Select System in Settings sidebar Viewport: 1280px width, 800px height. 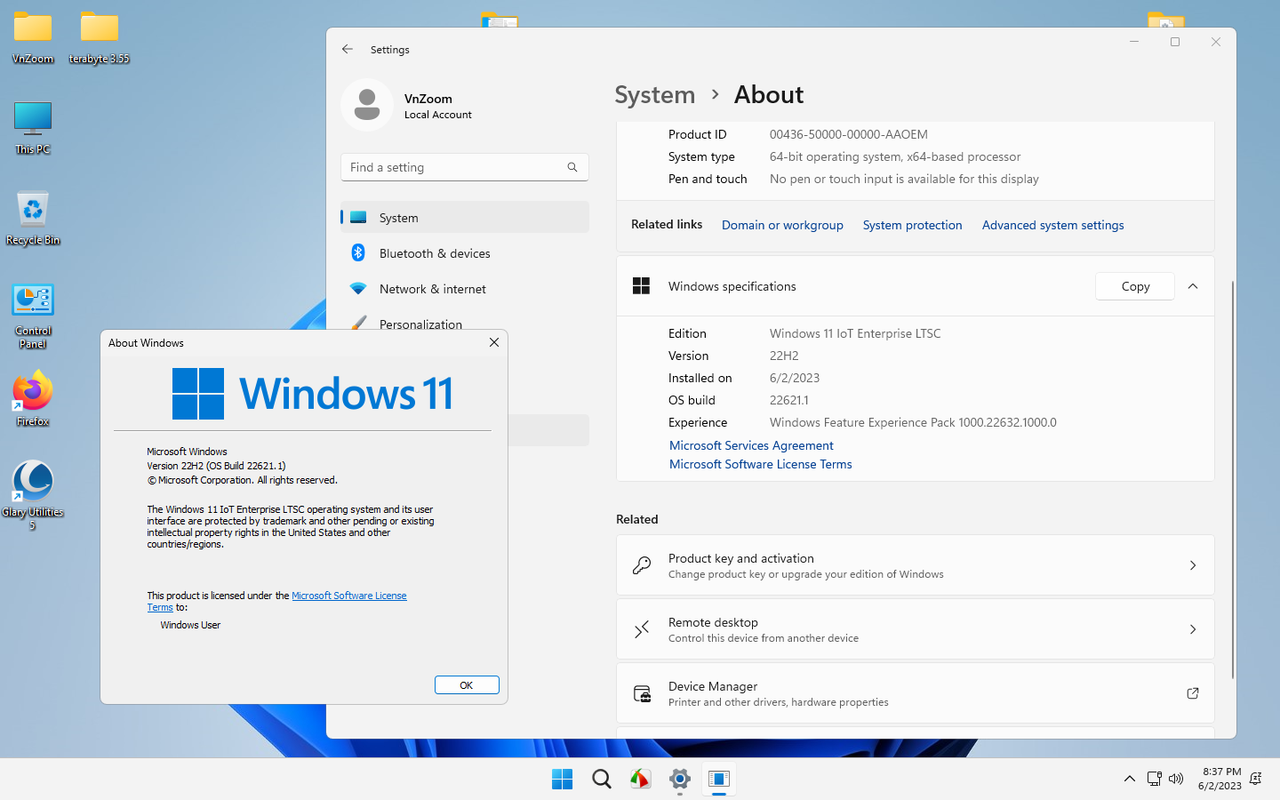[465, 217]
